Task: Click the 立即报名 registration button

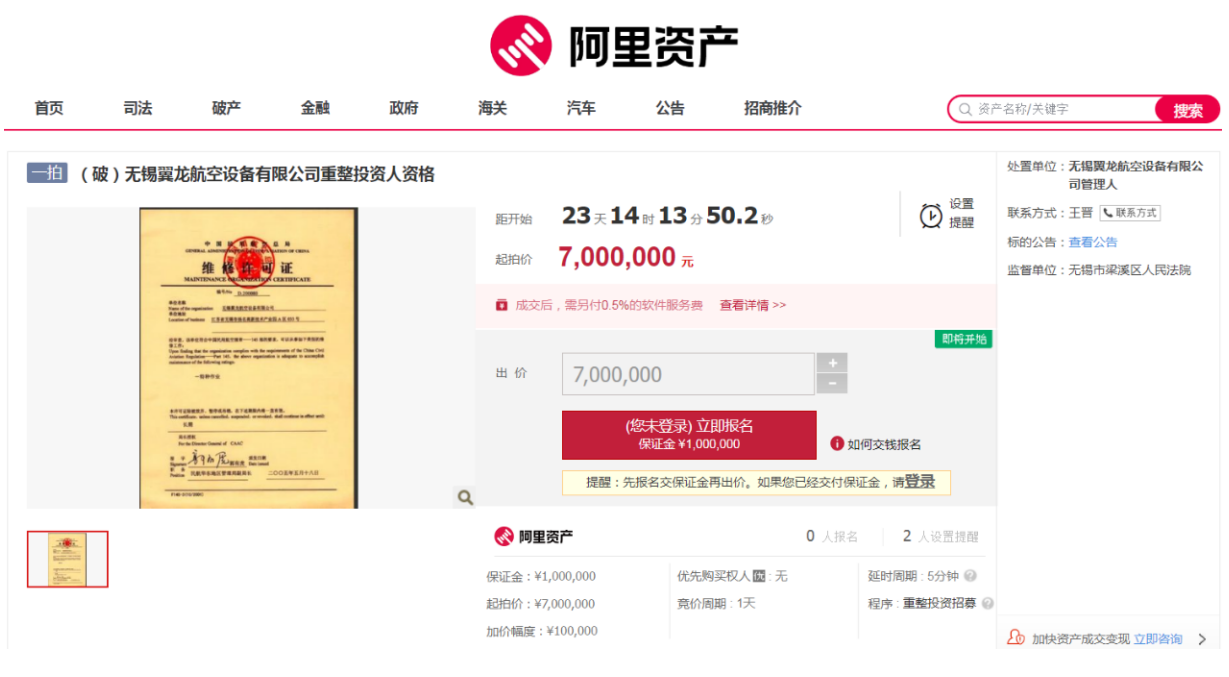Action: pos(689,435)
